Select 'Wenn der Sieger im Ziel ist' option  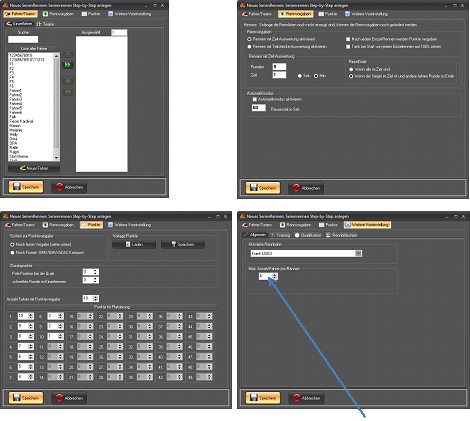pyautogui.click(x=351, y=76)
